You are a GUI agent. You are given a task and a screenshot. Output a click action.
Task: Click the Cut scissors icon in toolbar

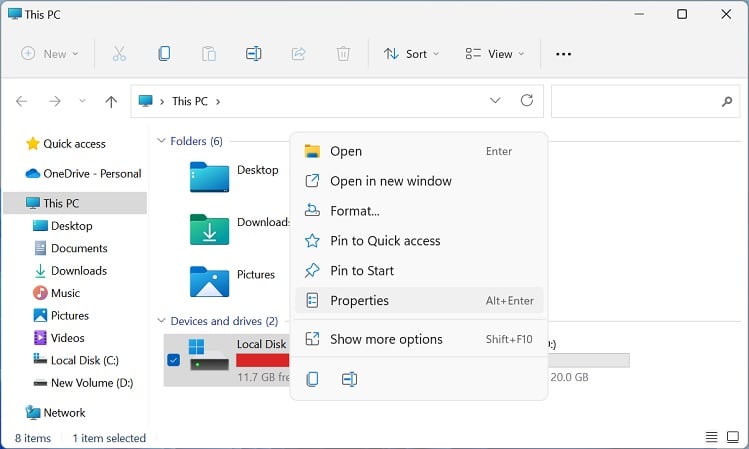pos(119,53)
